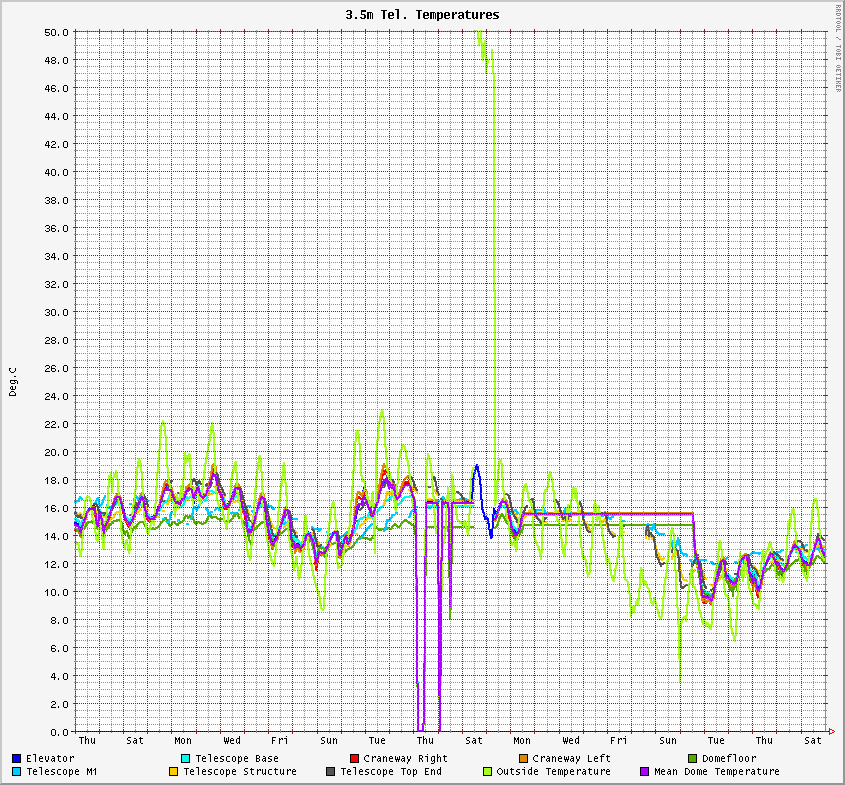Select the yellow Telescope Structure swatch
The image size is (845, 785).
pos(173,772)
